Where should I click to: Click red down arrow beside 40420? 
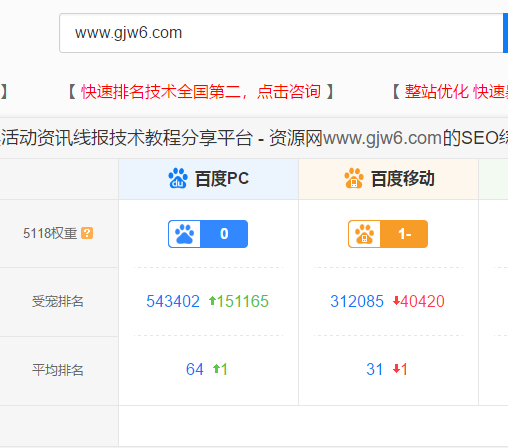click(396, 301)
